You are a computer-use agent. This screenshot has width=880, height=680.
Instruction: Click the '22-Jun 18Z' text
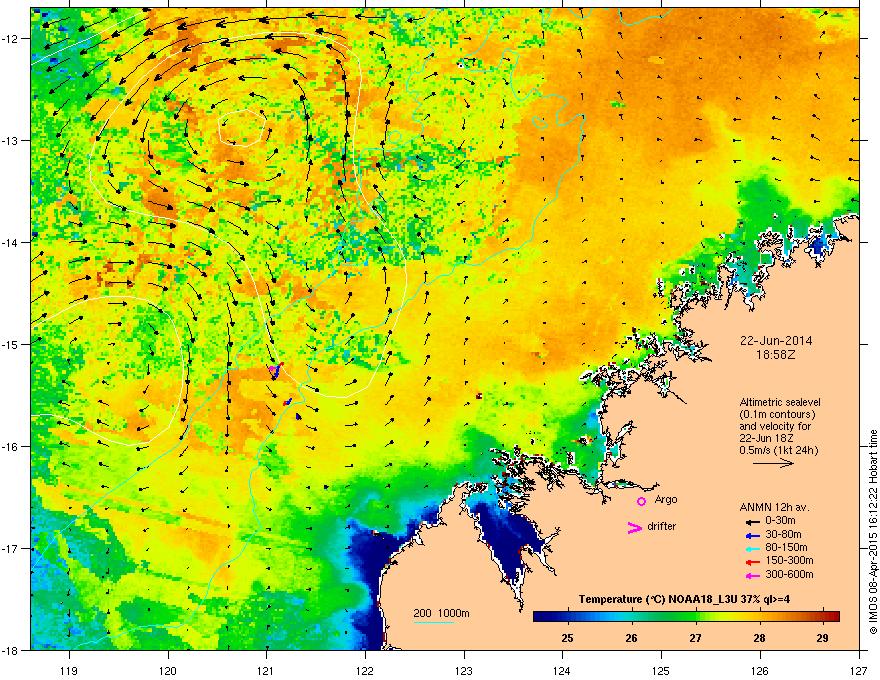765,438
